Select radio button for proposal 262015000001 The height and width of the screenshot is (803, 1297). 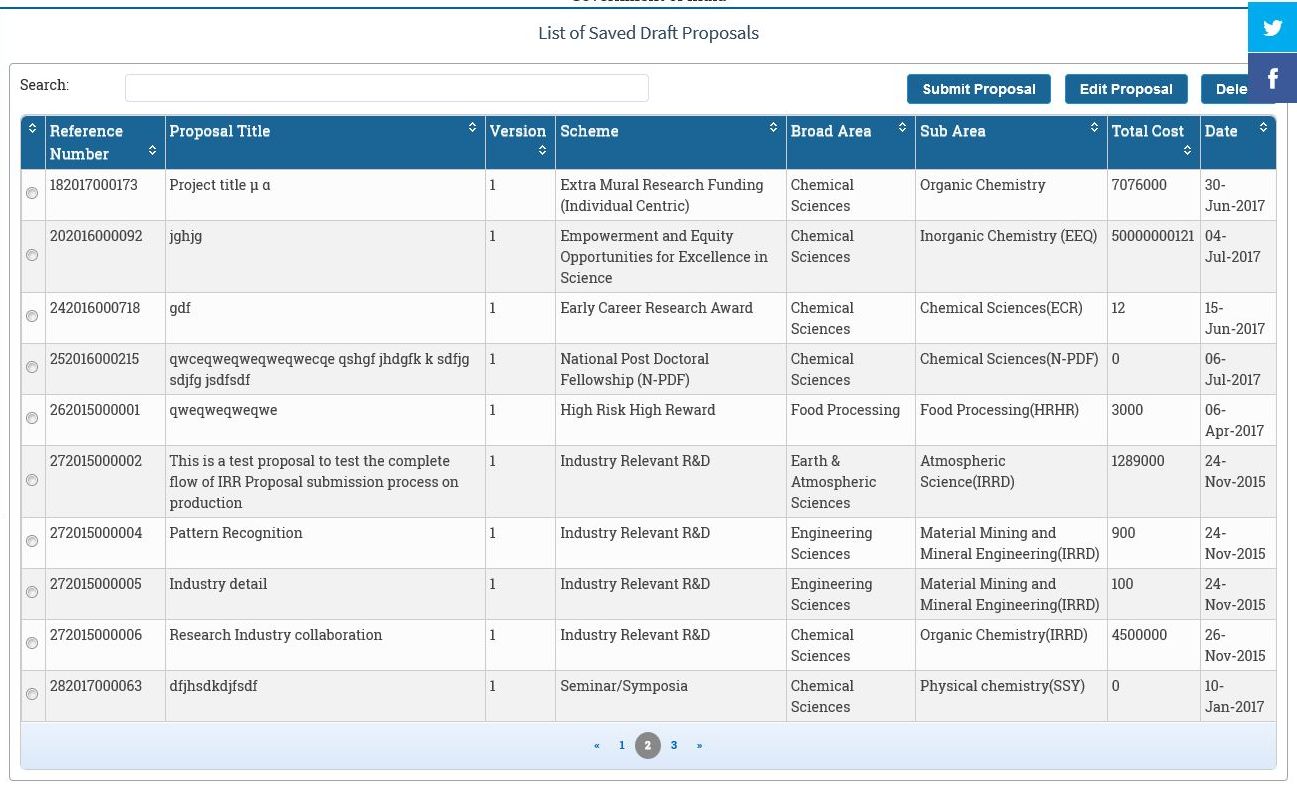coord(32,418)
